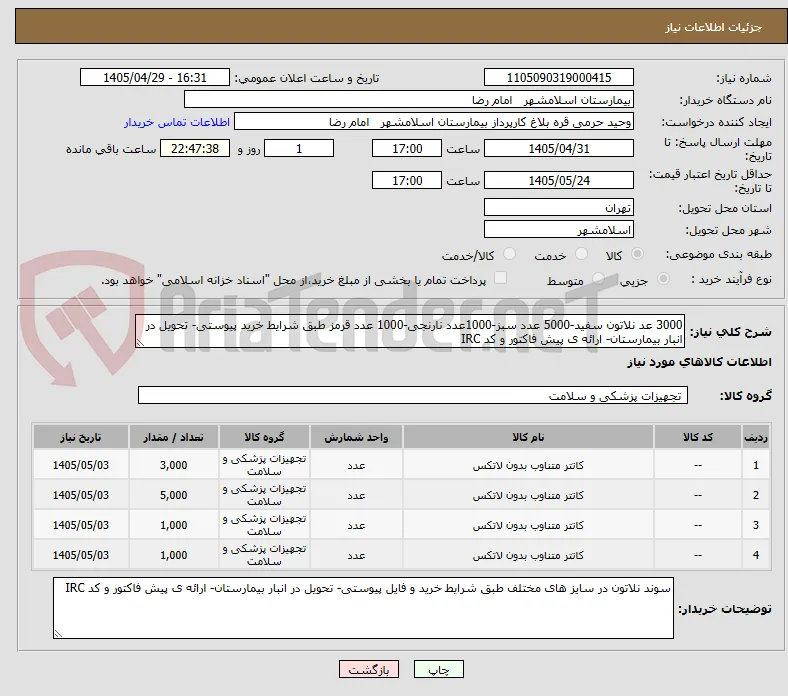Viewport: 788px width, 696px height.
Task: Click item name کاتتر متناوب in row 4
Action: click(528, 555)
